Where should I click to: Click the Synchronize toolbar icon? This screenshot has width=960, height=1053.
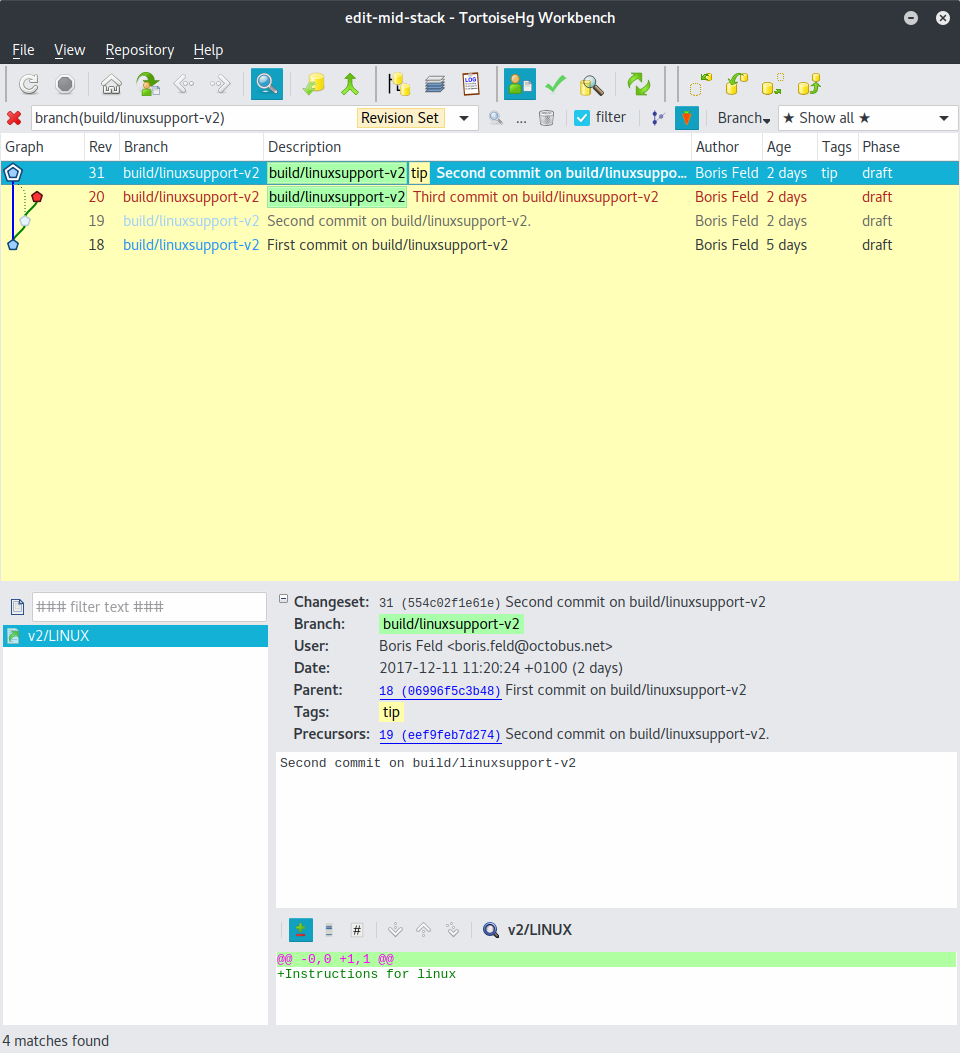click(314, 85)
